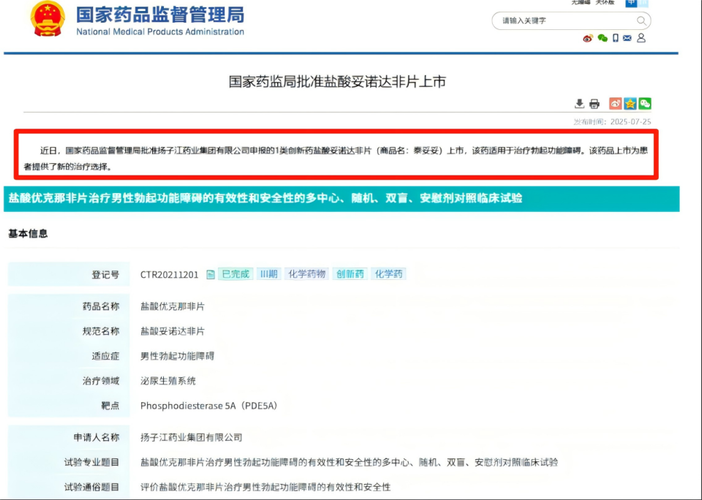Click the standard name value 盐酸妥诺达非片

pos(172,331)
